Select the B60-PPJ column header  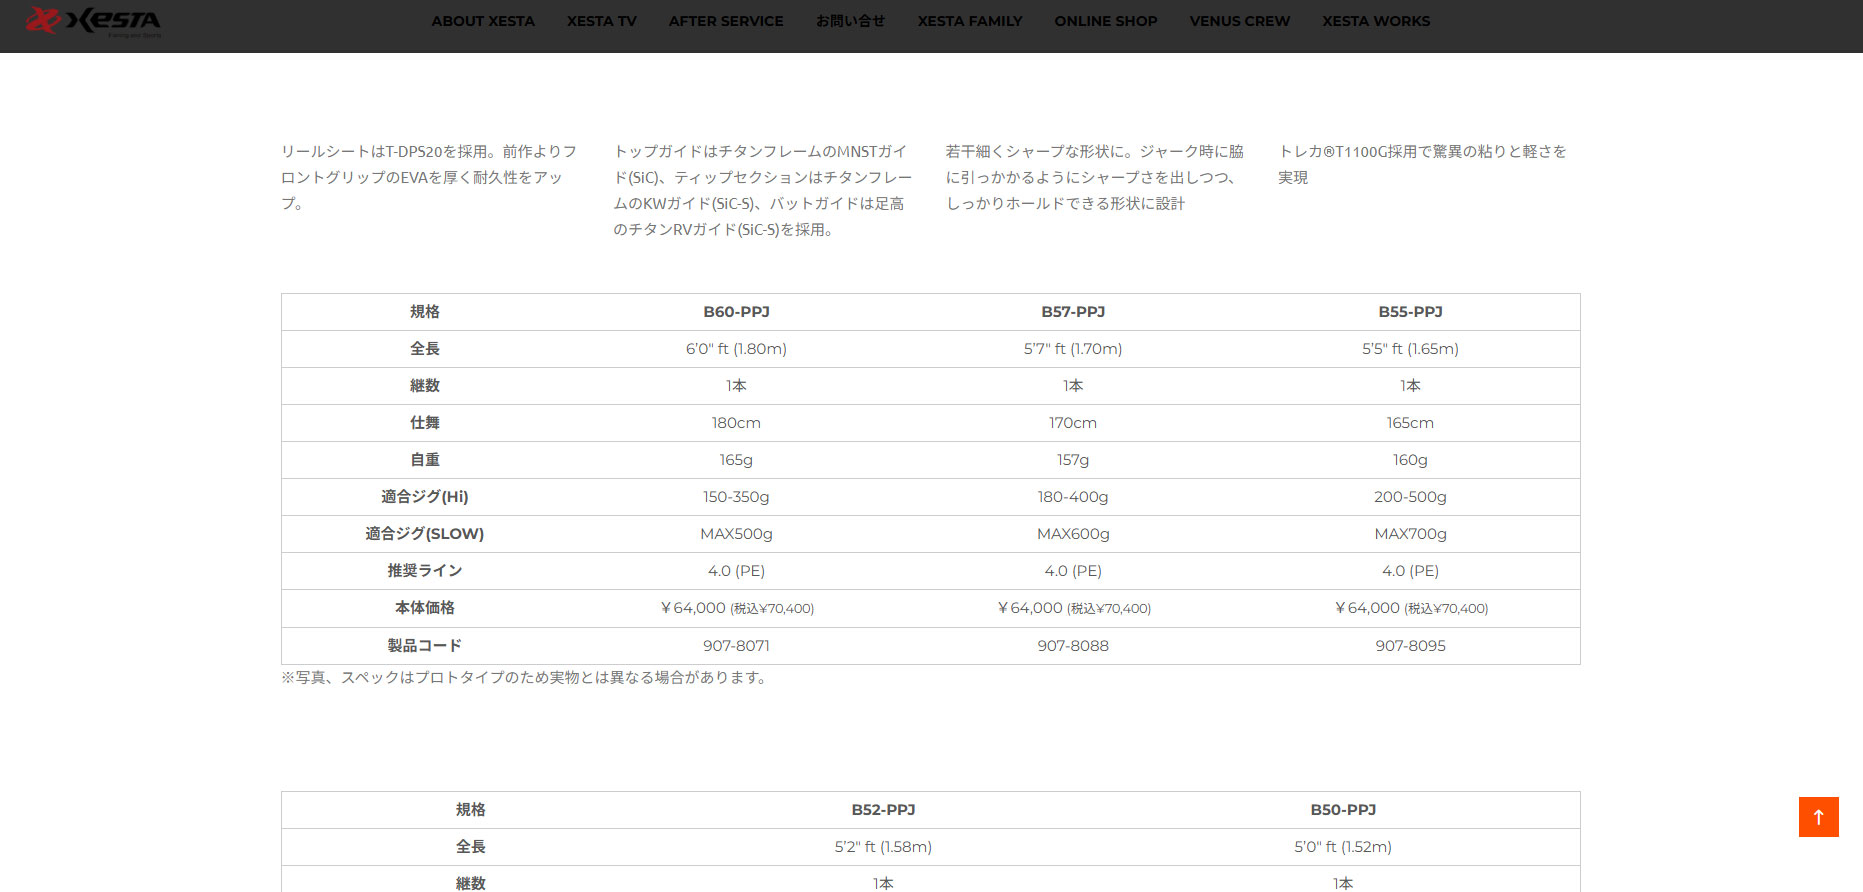[x=736, y=312]
